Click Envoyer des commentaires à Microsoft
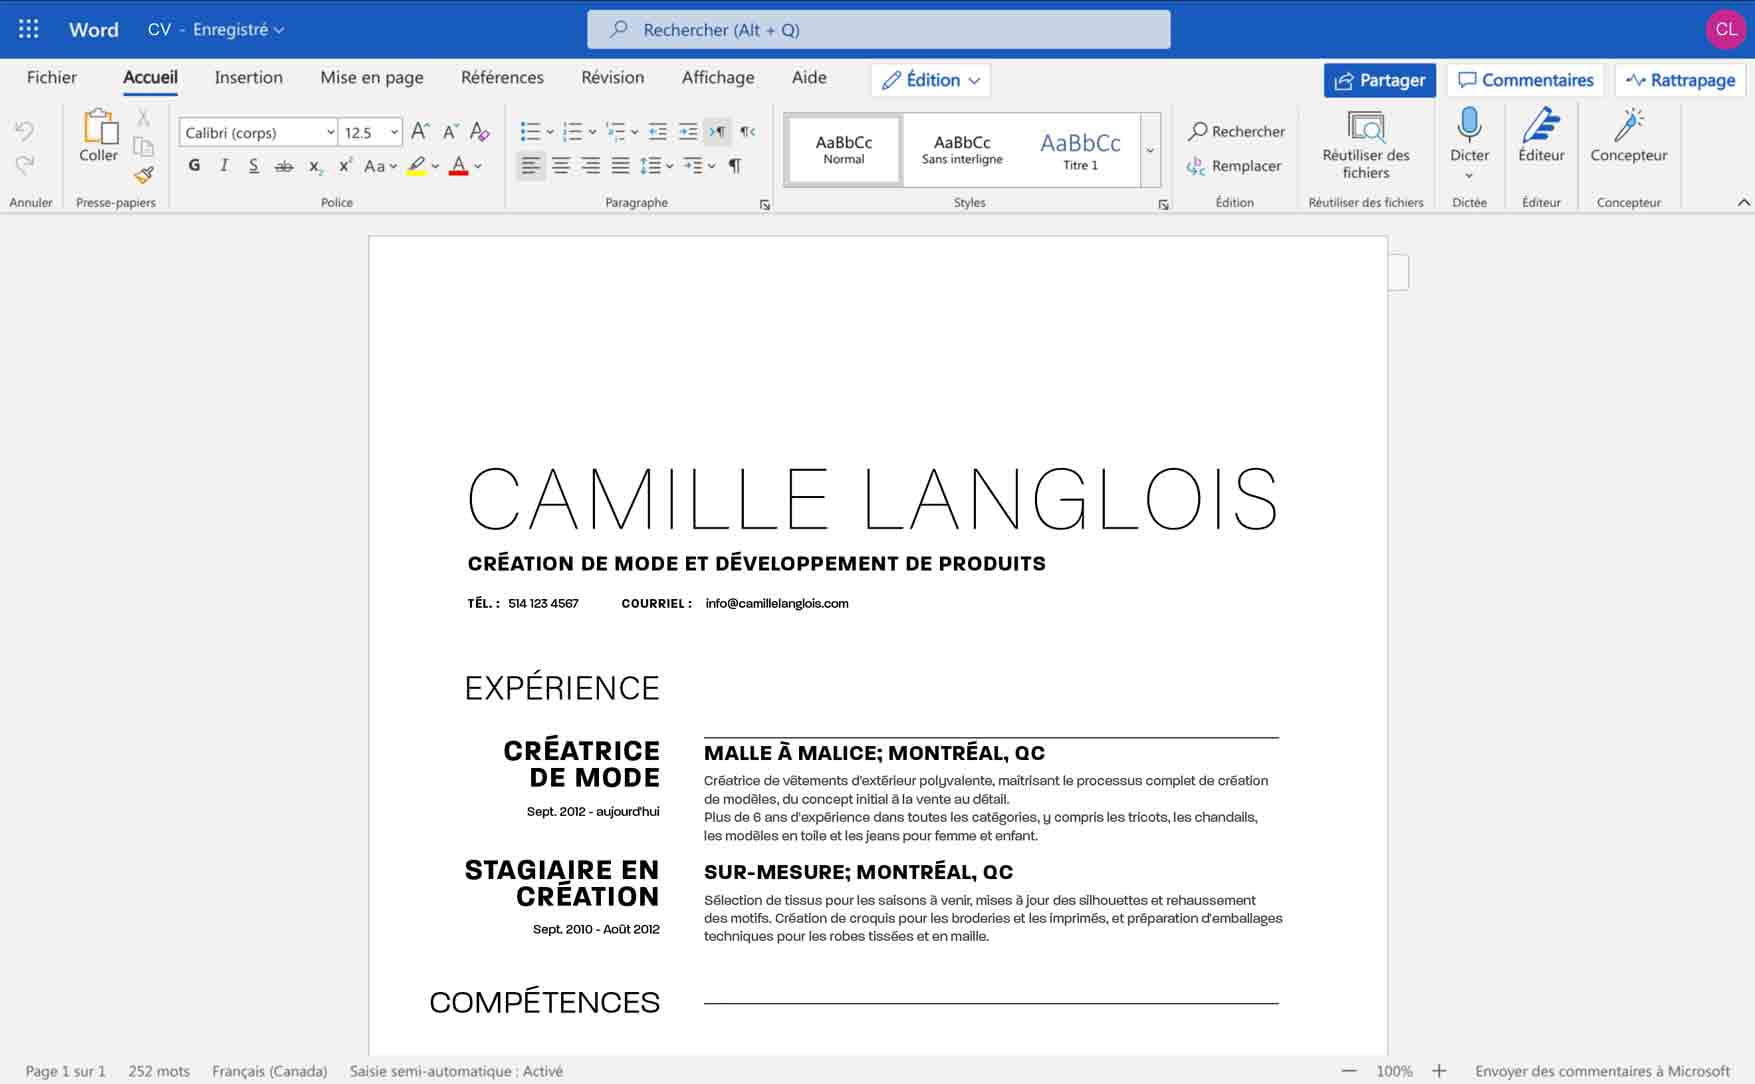1755x1084 pixels. coord(1602,1071)
